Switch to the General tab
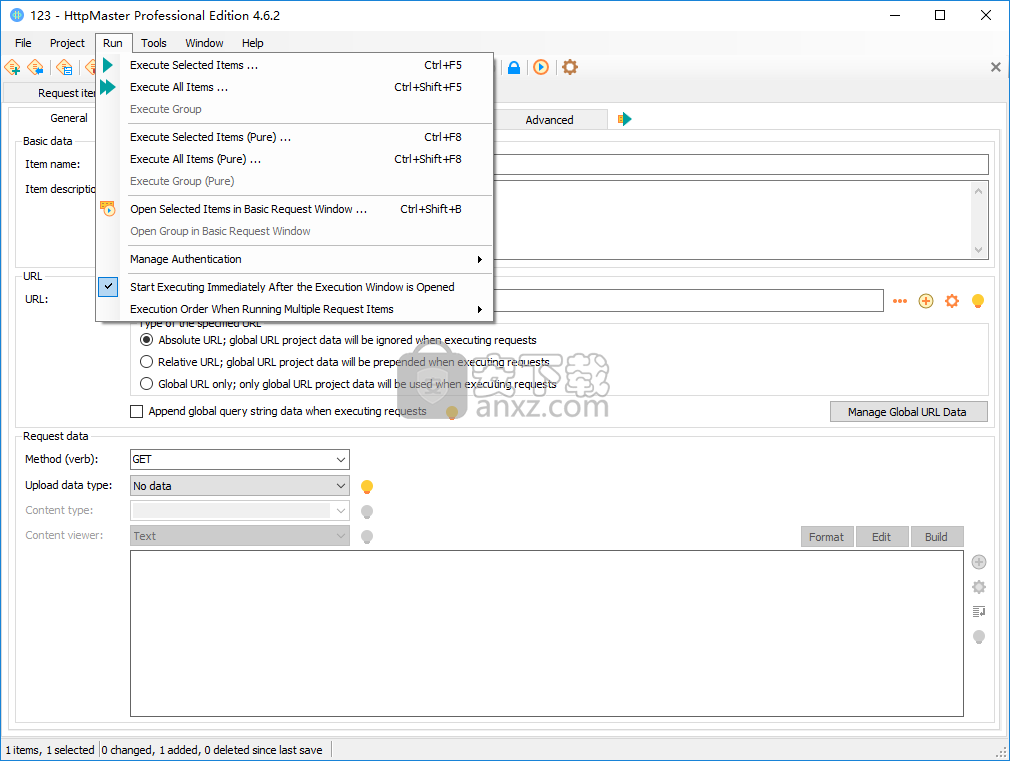The image size is (1010, 761). coord(69,119)
